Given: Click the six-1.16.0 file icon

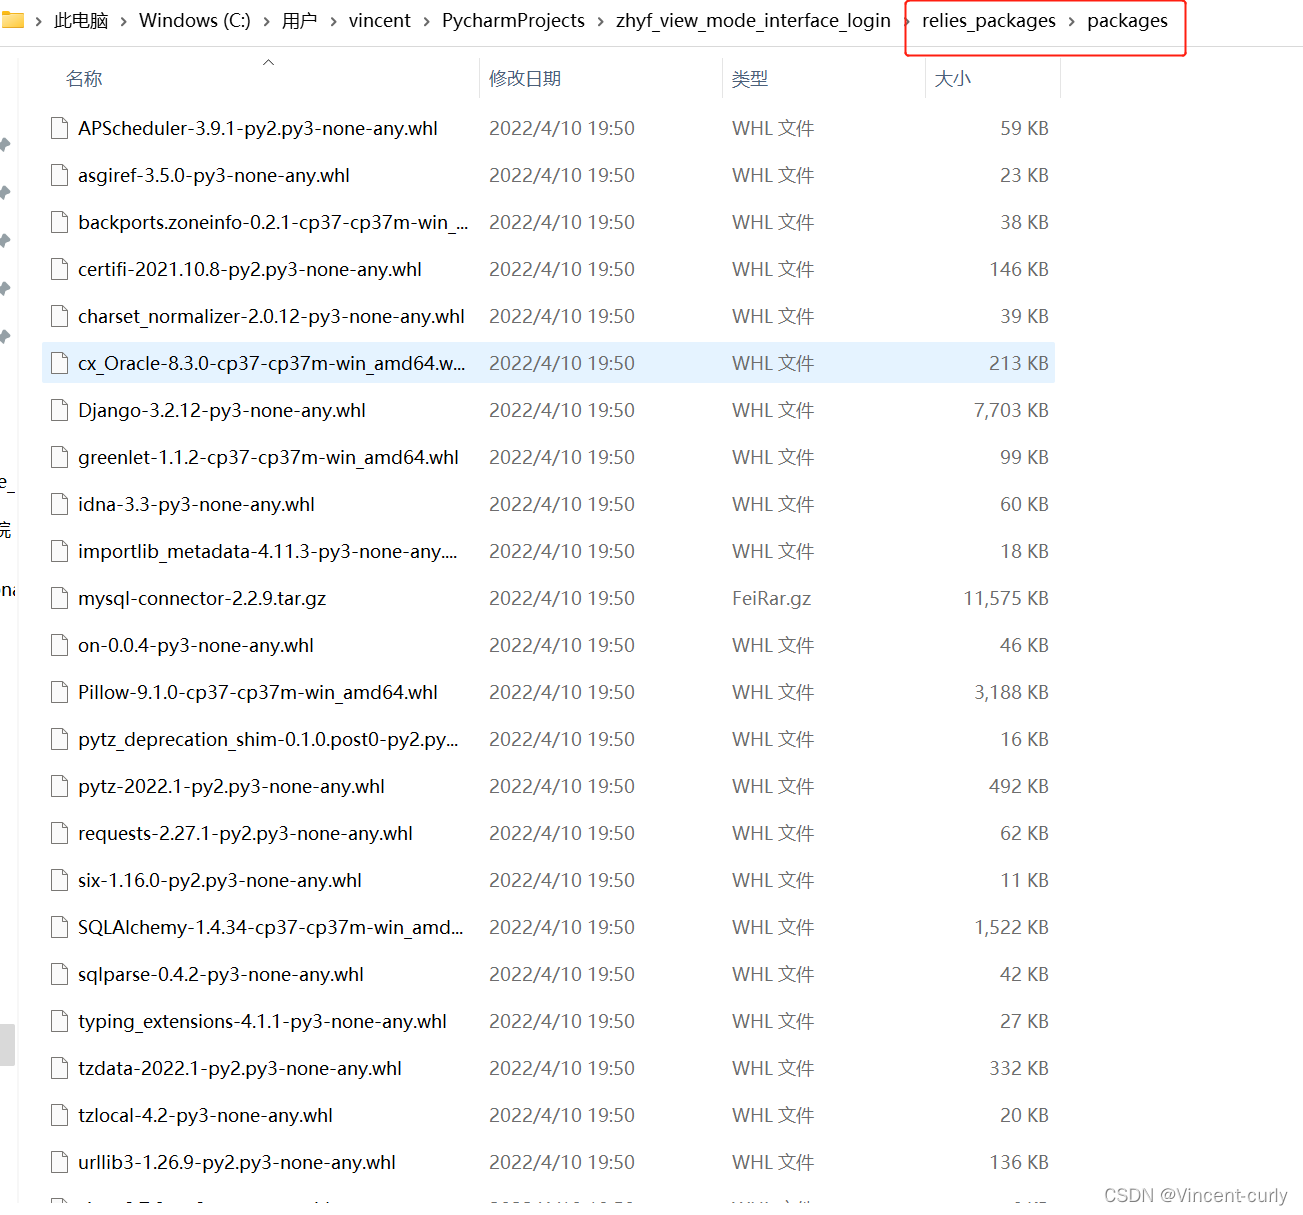Looking at the screenshot, I should (x=60, y=880).
